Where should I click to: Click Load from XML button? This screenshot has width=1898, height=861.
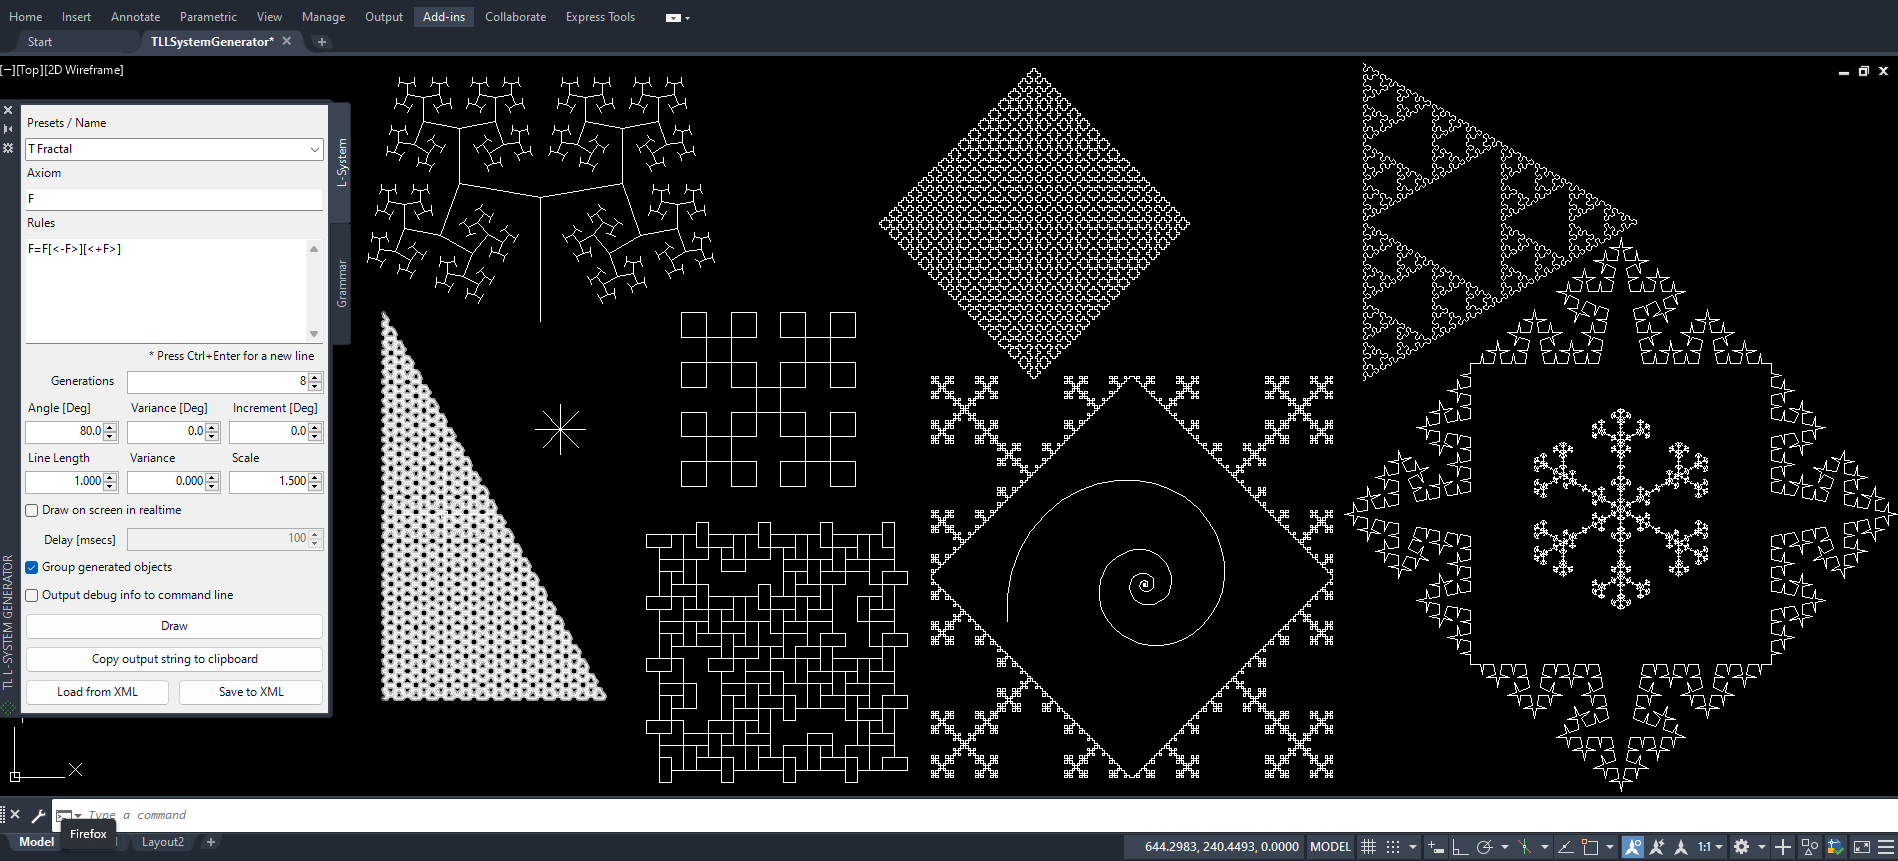tap(97, 692)
